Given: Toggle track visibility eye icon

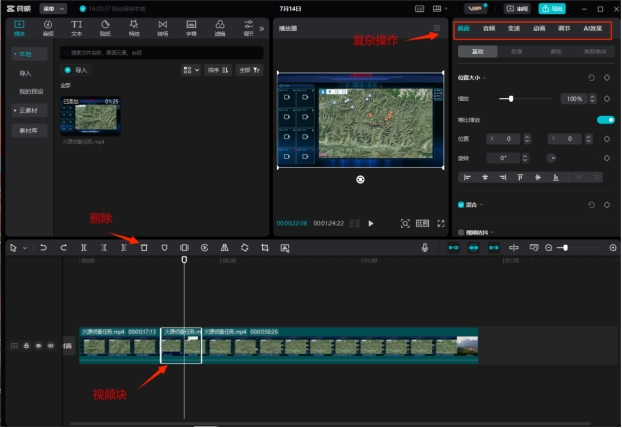Looking at the screenshot, I should [38, 345].
